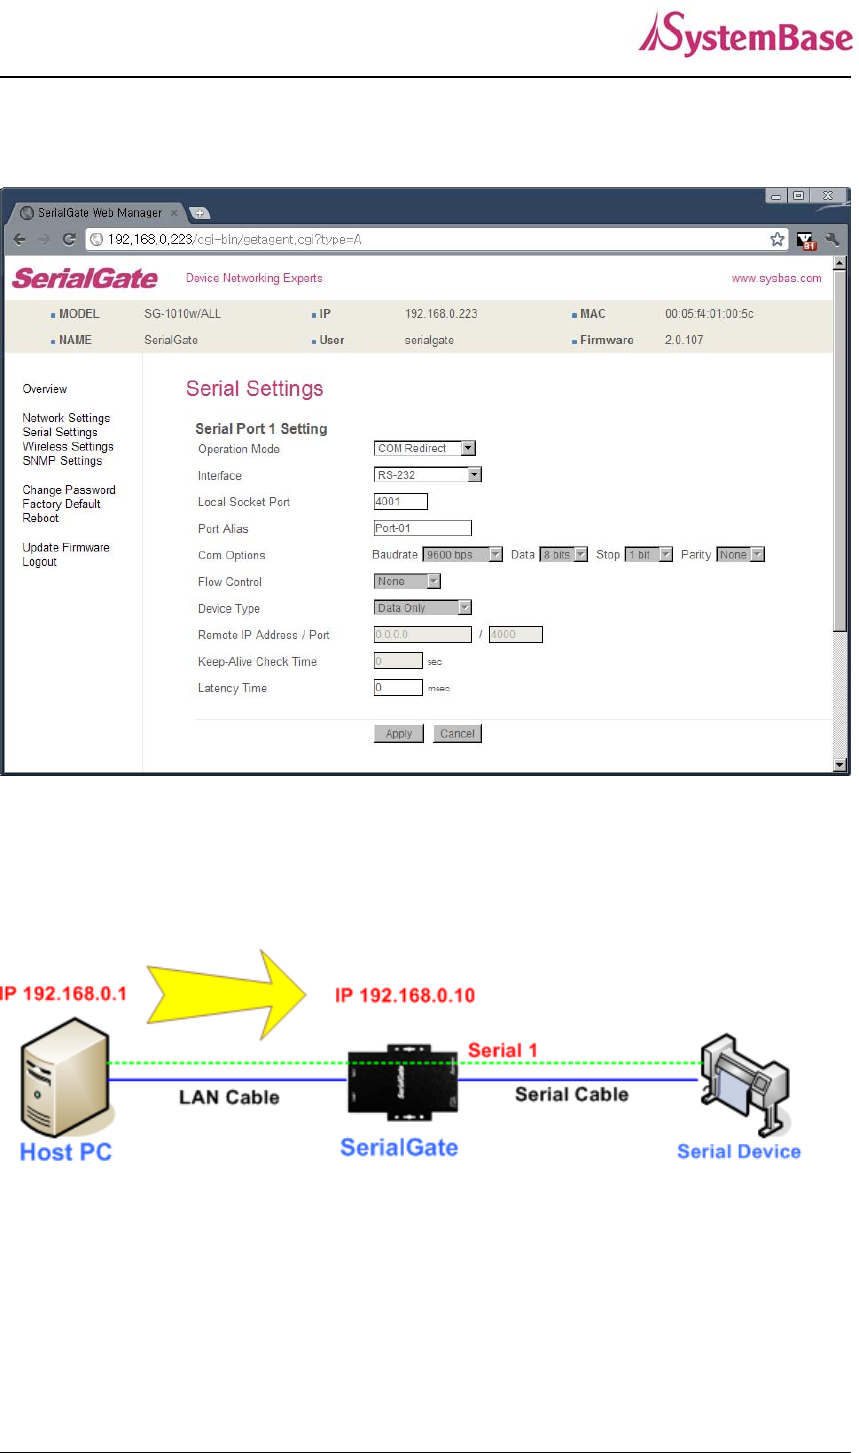
Task: Click the Keep-Alive Check Time field
Action: pos(398,661)
